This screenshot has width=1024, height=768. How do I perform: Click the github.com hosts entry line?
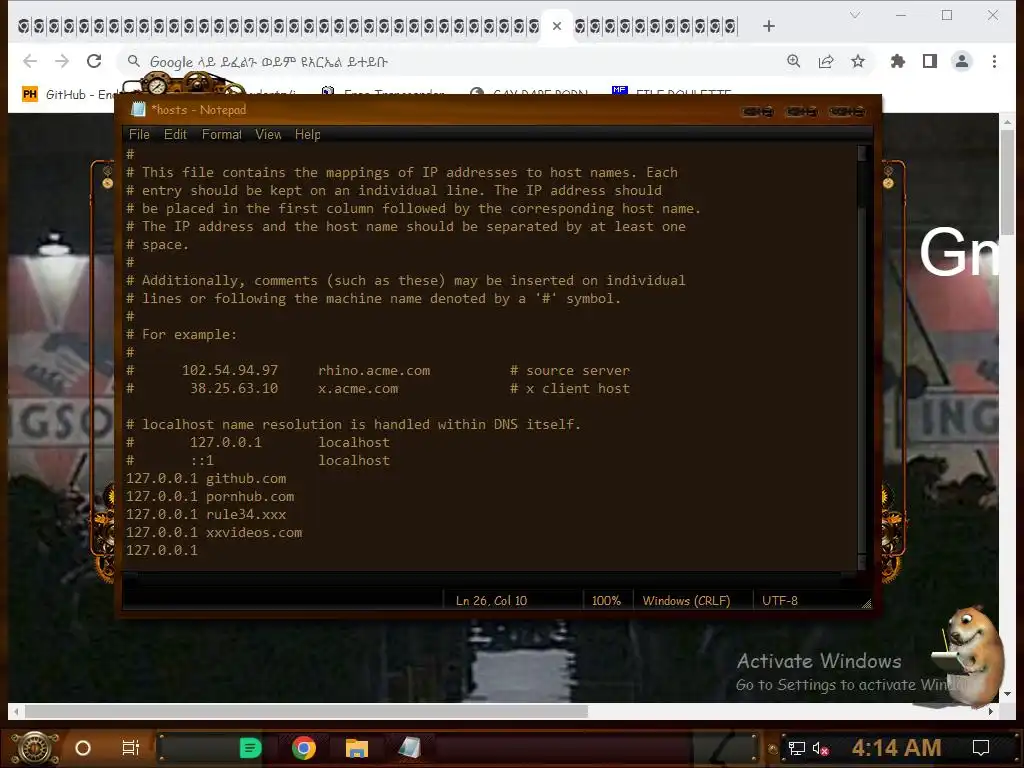[x=206, y=478]
